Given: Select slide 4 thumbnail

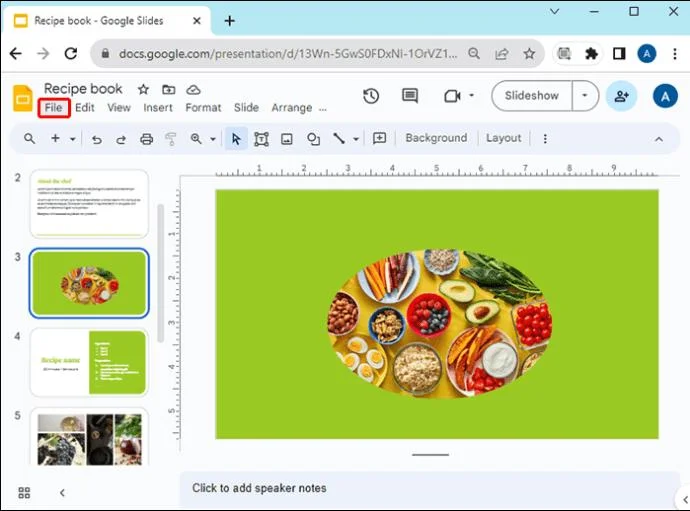Looking at the screenshot, I should coord(89,362).
